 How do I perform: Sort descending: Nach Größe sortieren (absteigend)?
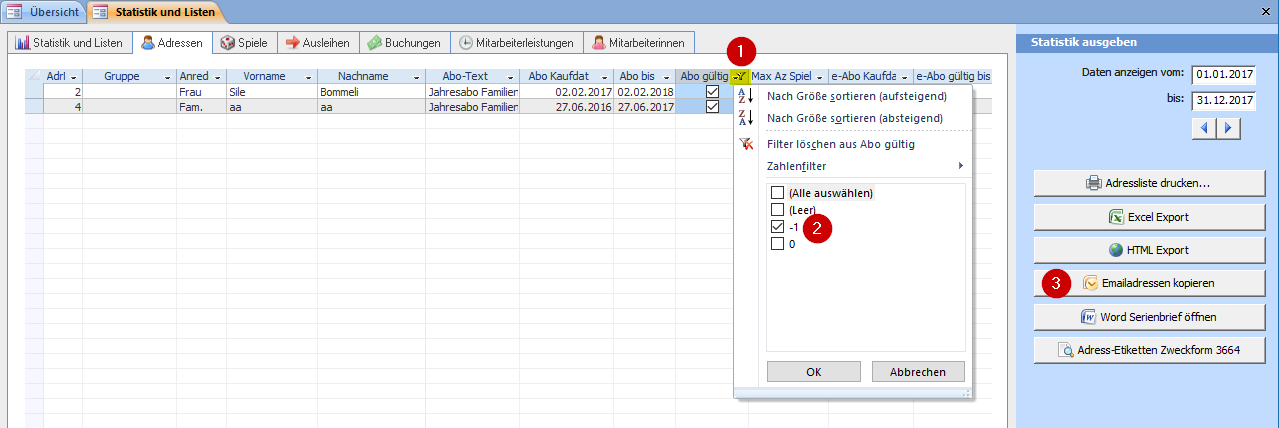pos(854,118)
